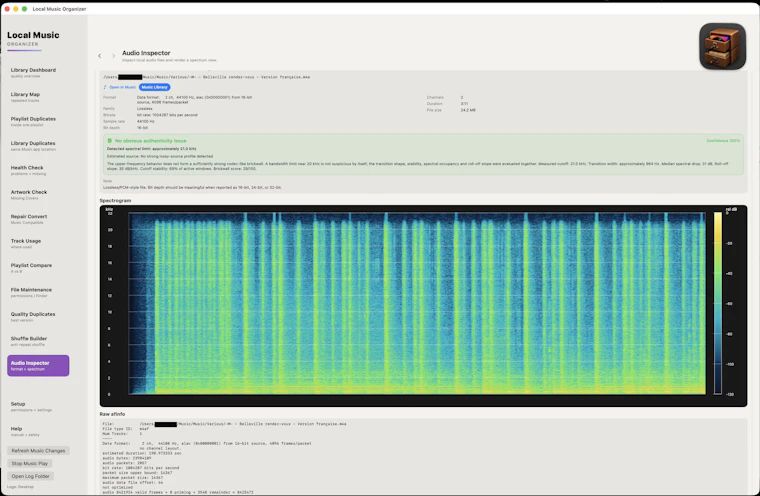The width and height of the screenshot is (760, 496).
Task: Click the 'Local Music Organizer' sidebar title
Action: (33, 38)
